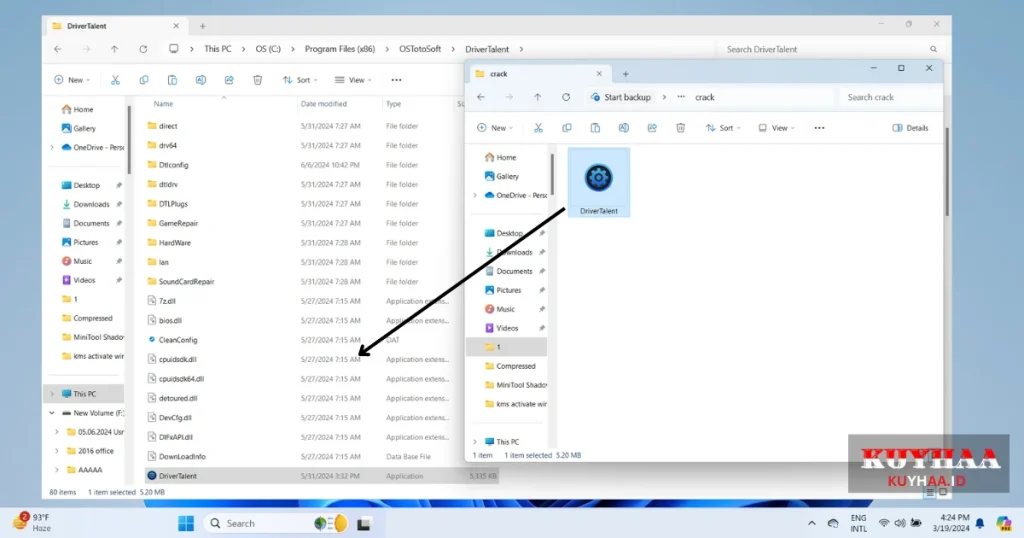Click Rename icon in crack window toolbar
1024x538 pixels.
click(624, 128)
